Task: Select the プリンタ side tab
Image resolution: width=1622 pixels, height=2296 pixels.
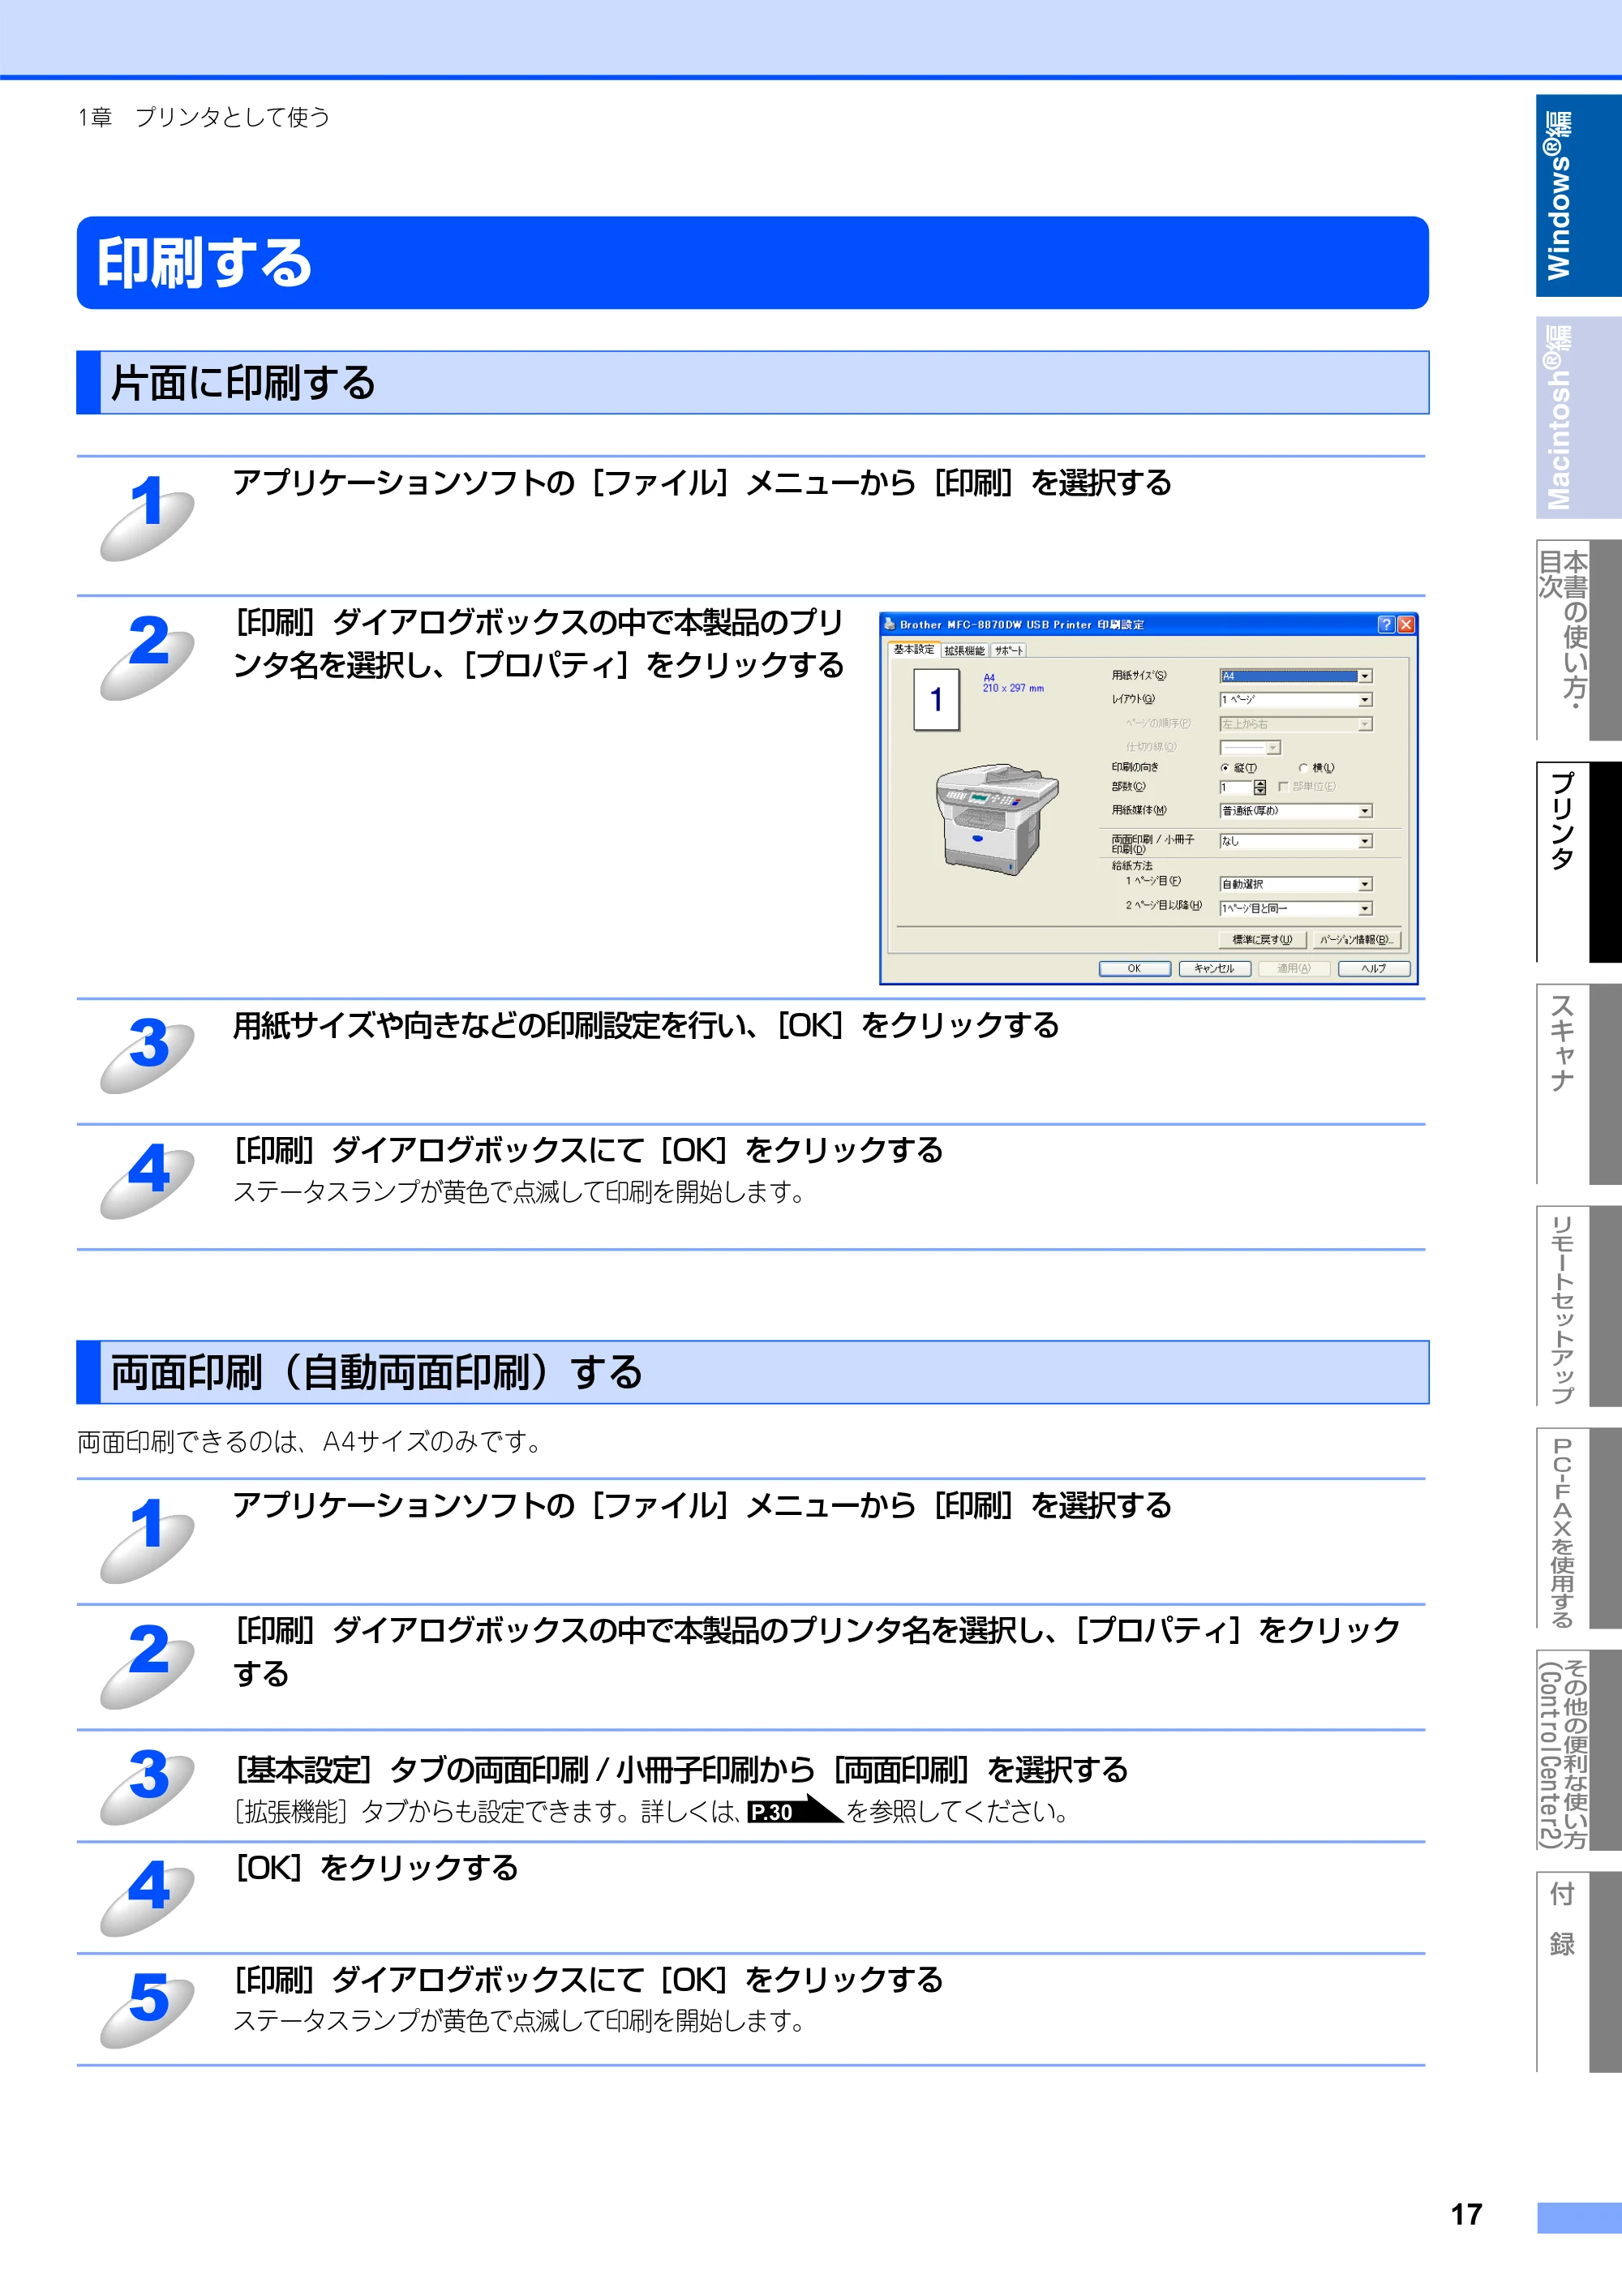Action: (x=1578, y=862)
